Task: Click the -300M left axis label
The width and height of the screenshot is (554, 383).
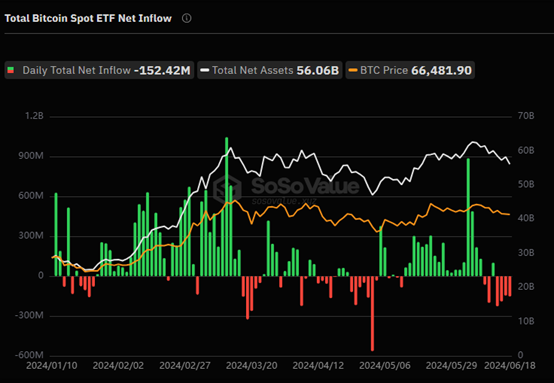Action: pyautogui.click(x=29, y=315)
